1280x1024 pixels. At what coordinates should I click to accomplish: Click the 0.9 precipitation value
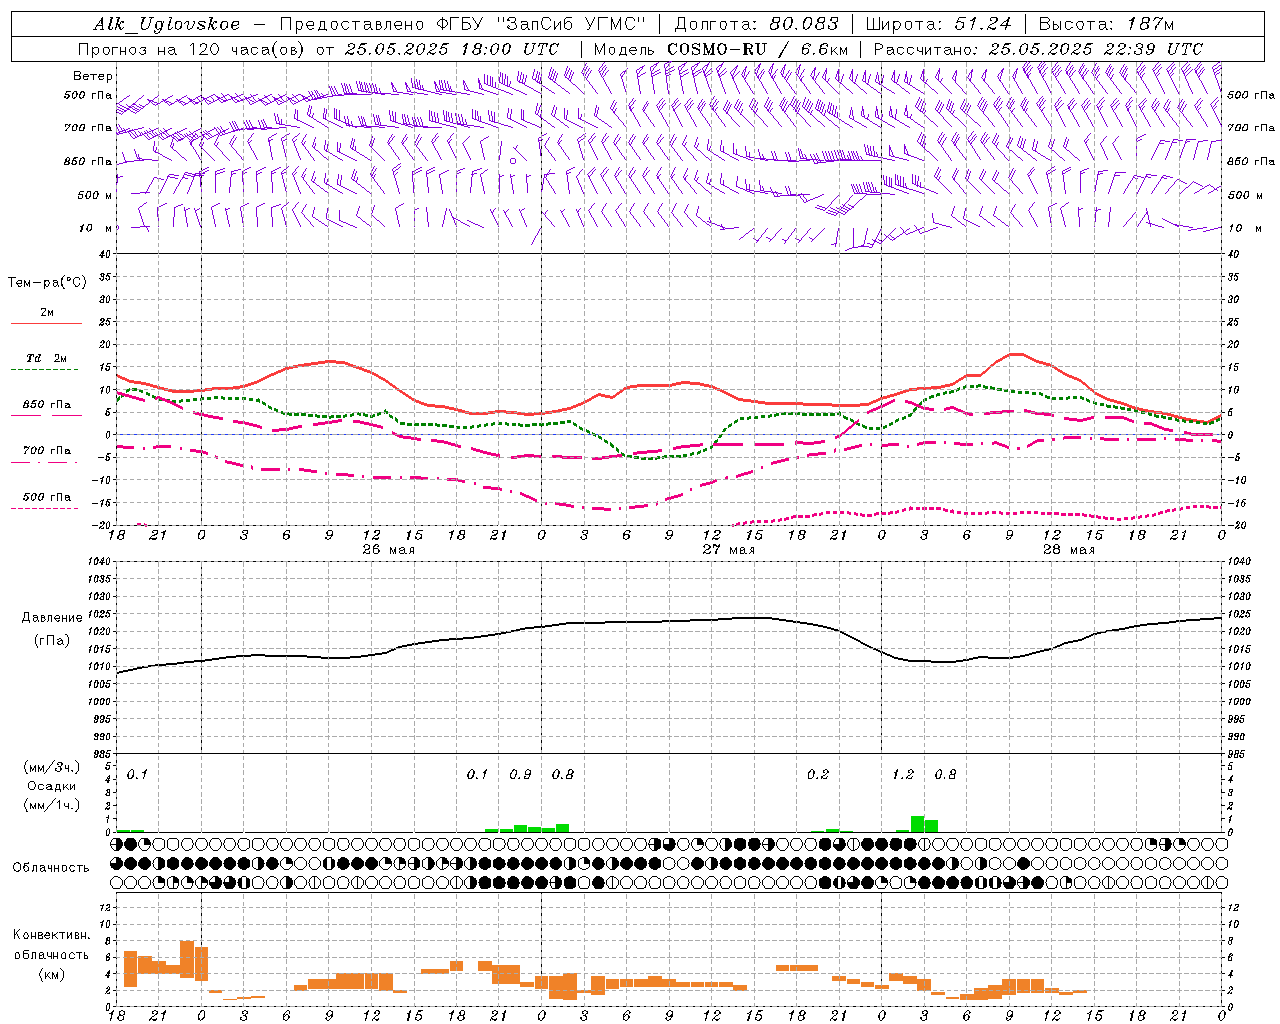click(x=520, y=774)
